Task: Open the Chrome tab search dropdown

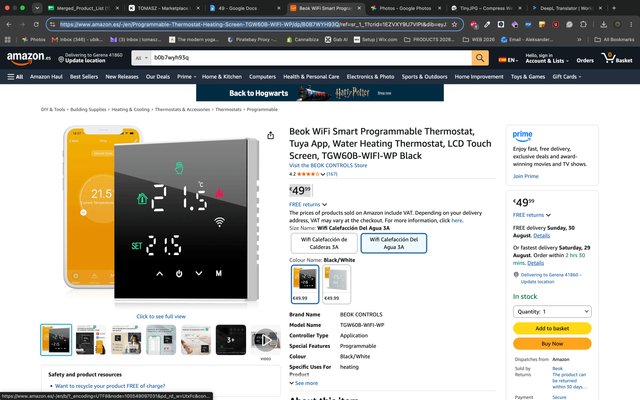Action: point(37,8)
